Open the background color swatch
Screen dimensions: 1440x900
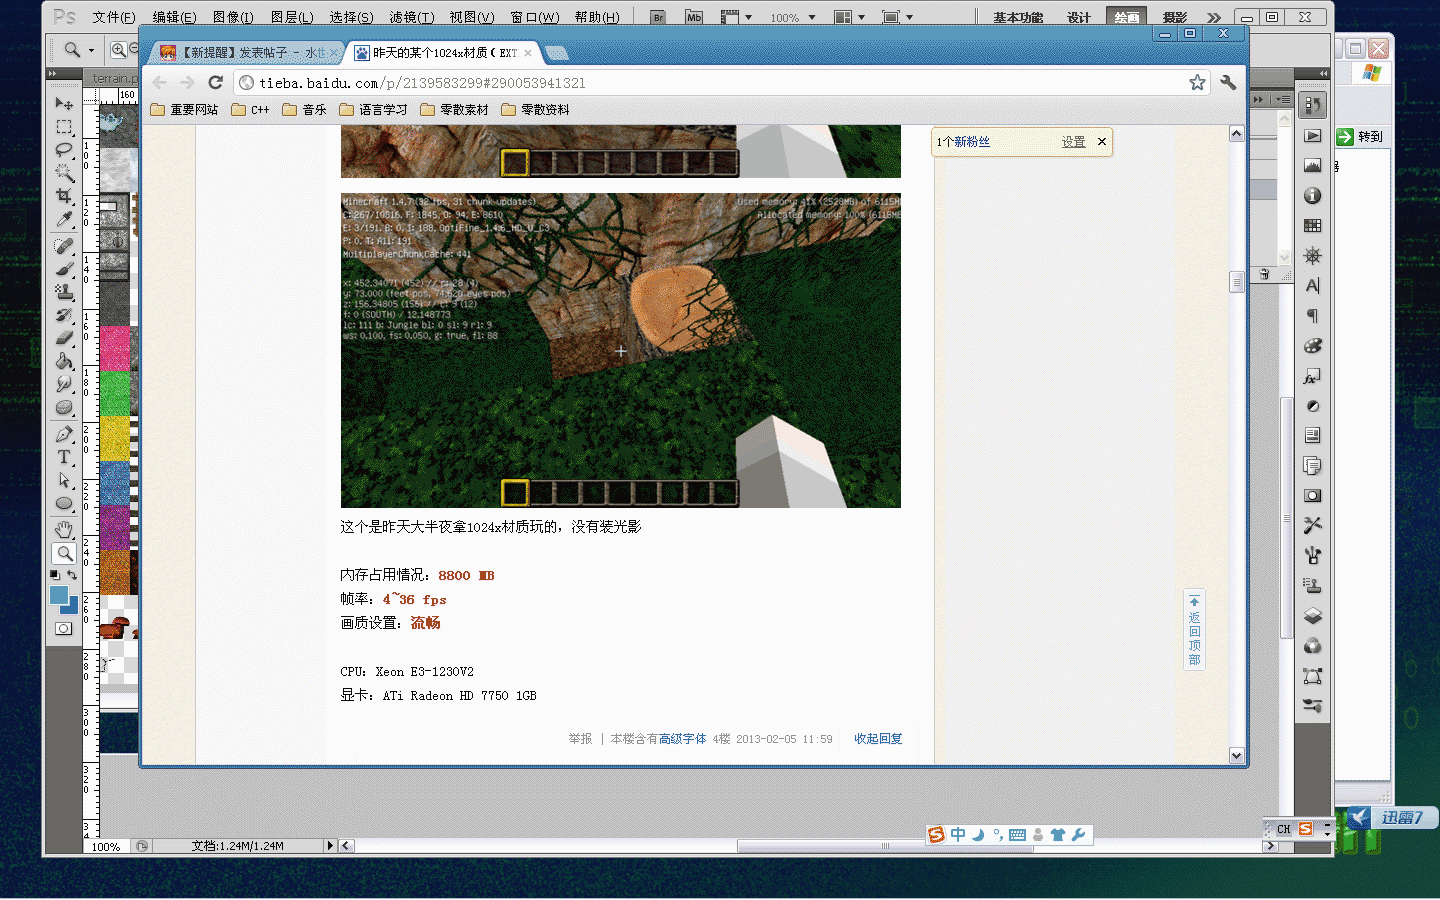click(70, 606)
